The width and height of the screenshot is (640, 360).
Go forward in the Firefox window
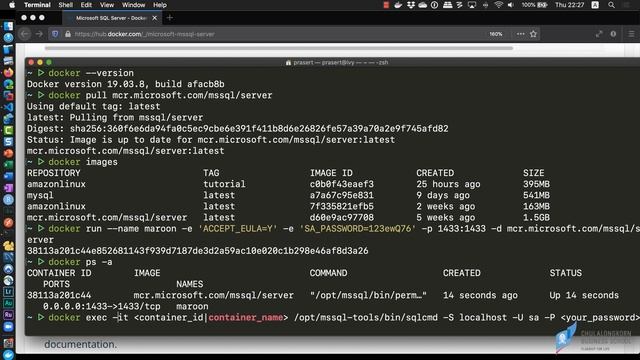click(39, 34)
